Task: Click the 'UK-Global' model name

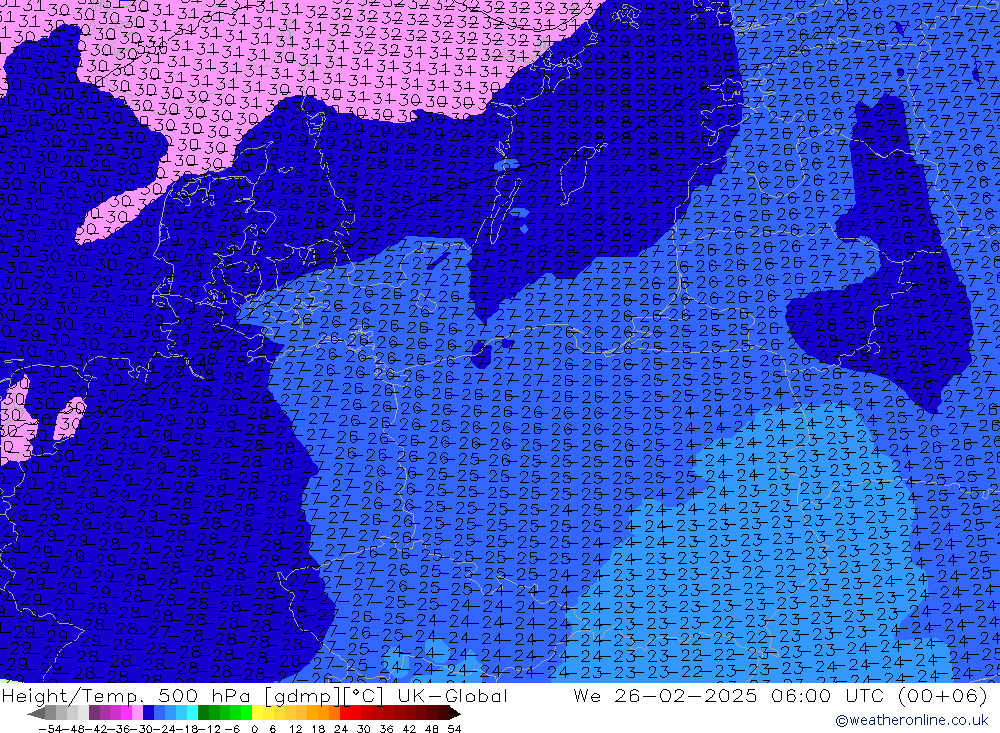Action: (452, 695)
